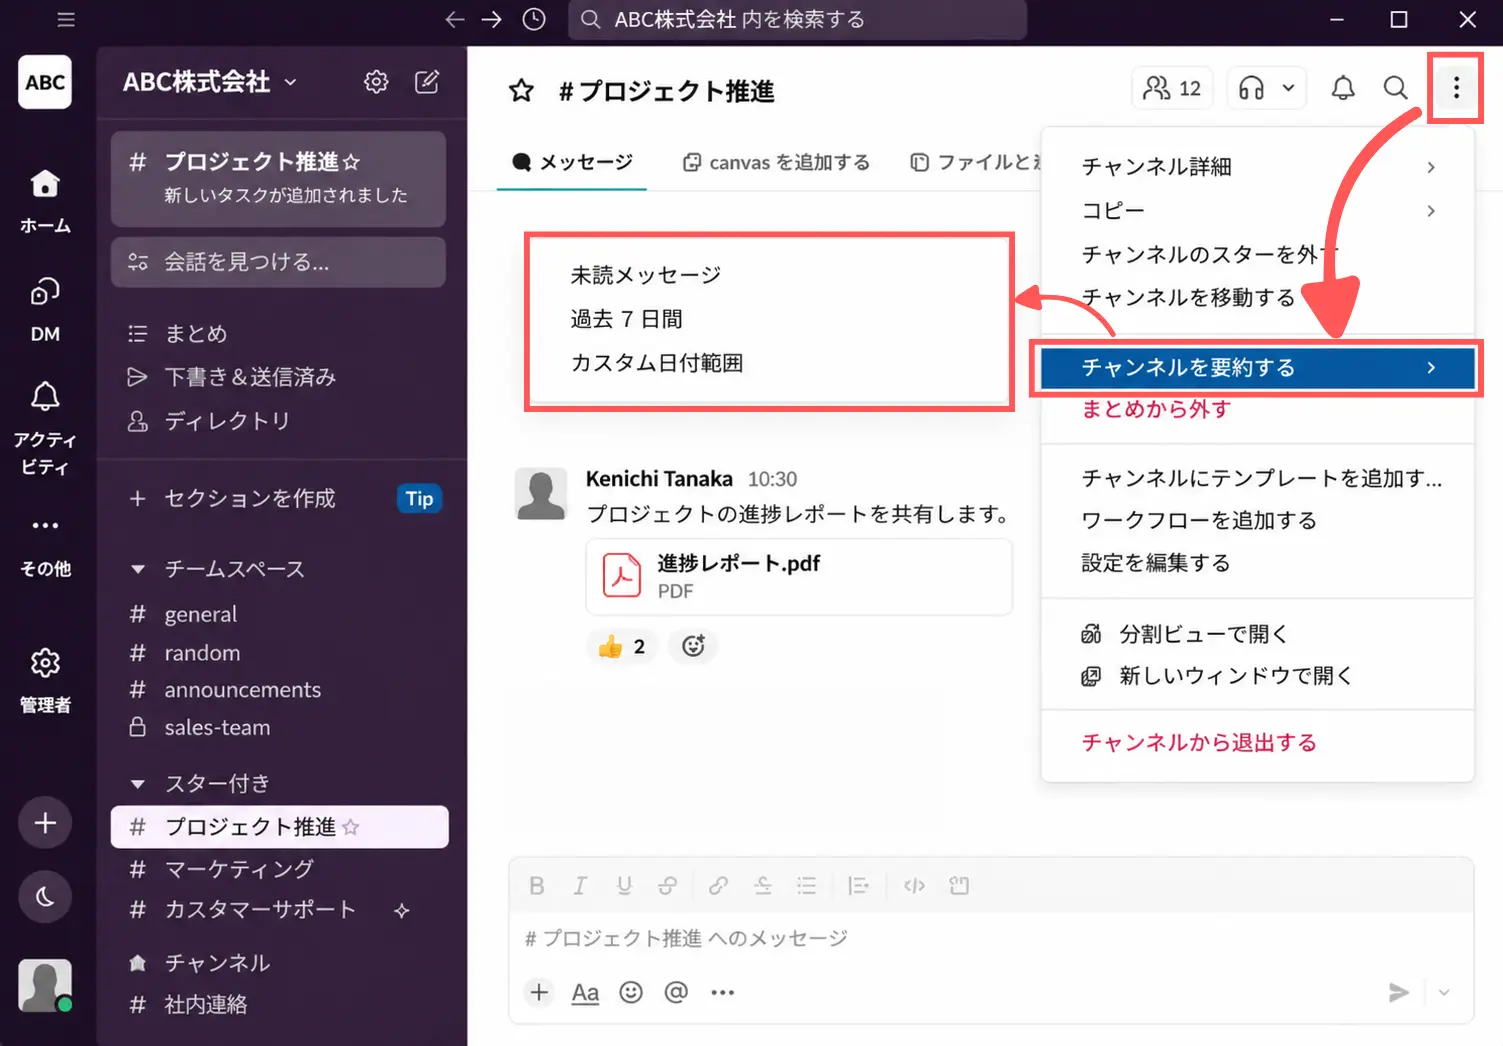The image size is (1503, 1046).
Task: Unstar the channel via header star
Action: point(521,91)
